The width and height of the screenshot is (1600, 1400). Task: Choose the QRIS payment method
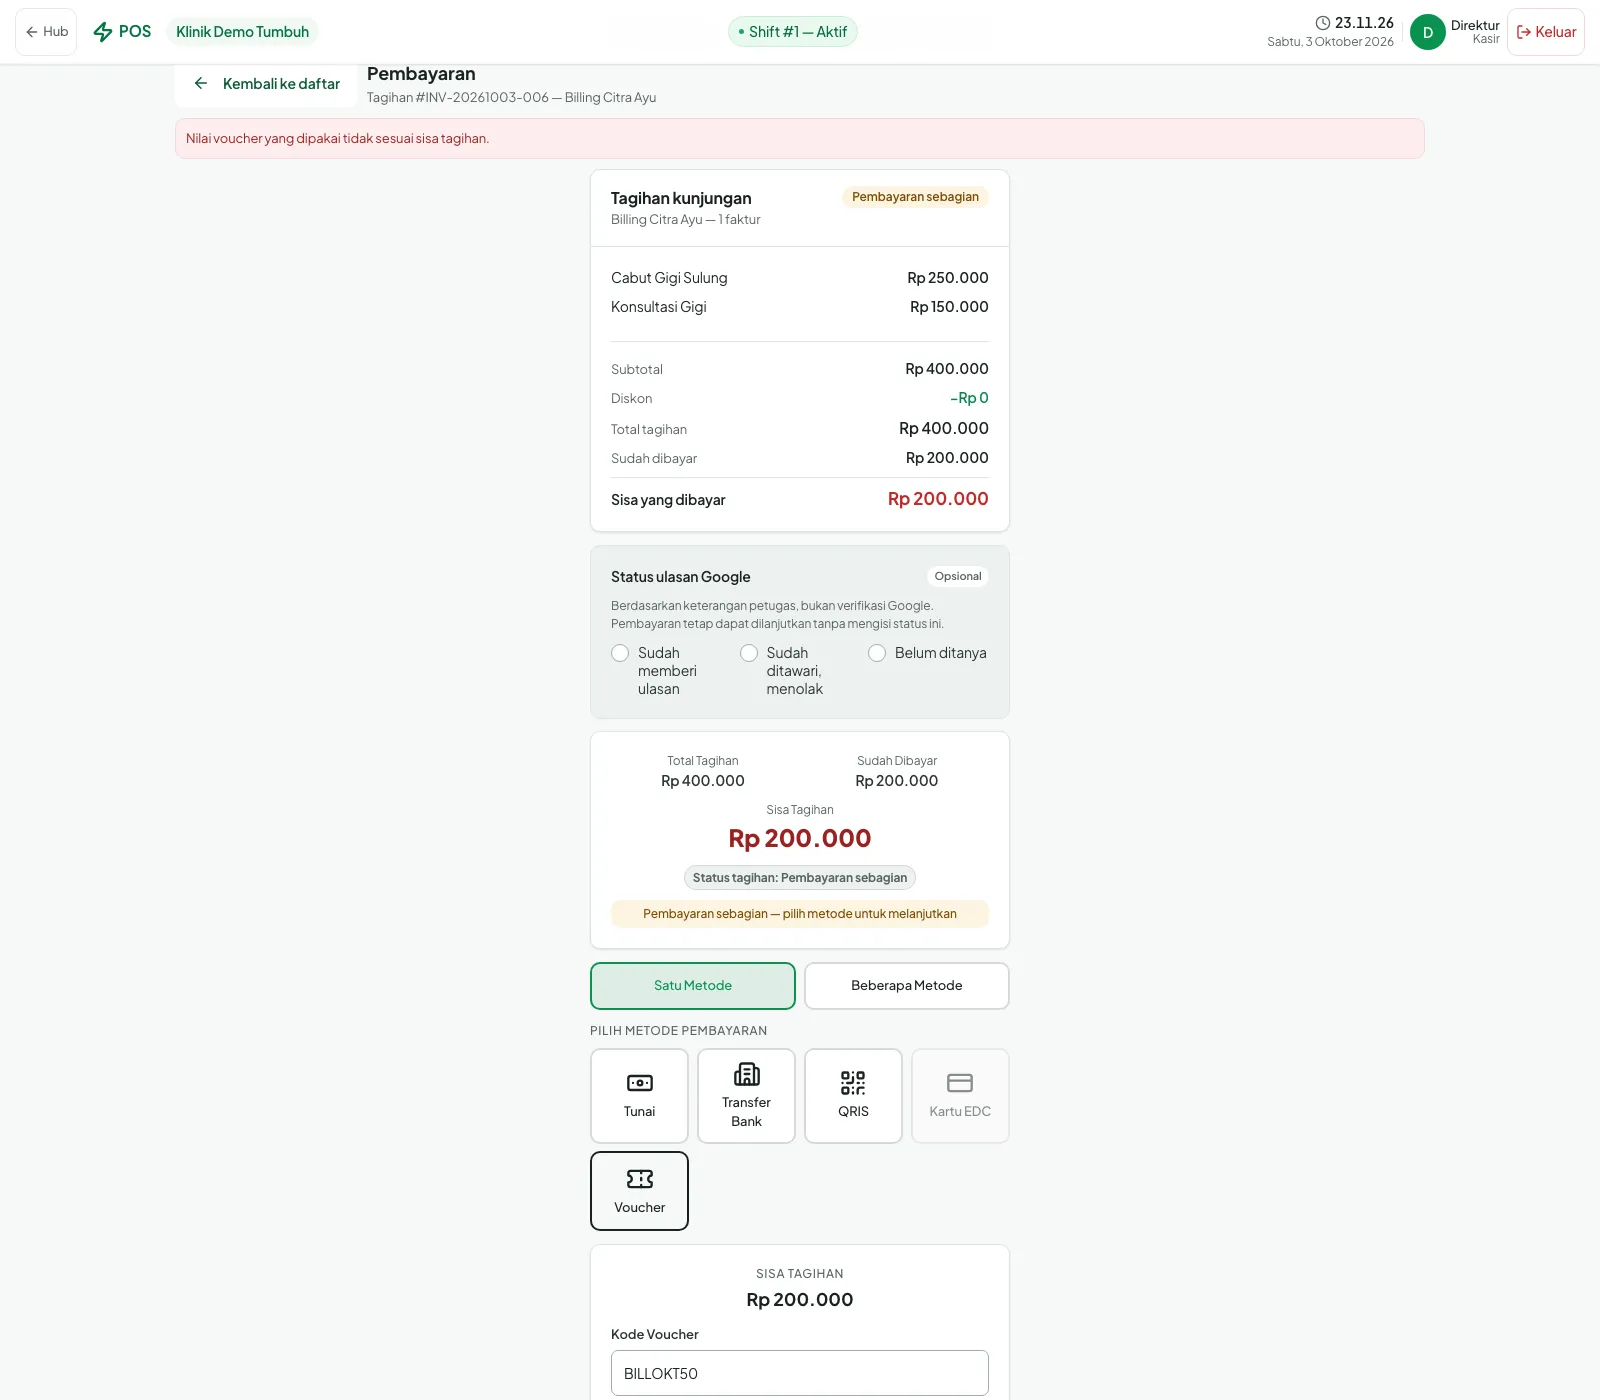[854, 1096]
